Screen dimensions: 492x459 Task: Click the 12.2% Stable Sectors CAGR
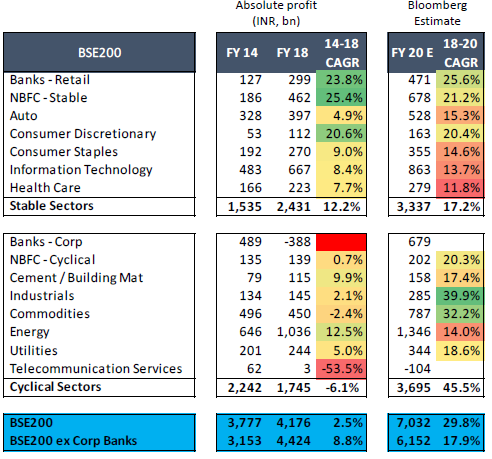point(342,207)
